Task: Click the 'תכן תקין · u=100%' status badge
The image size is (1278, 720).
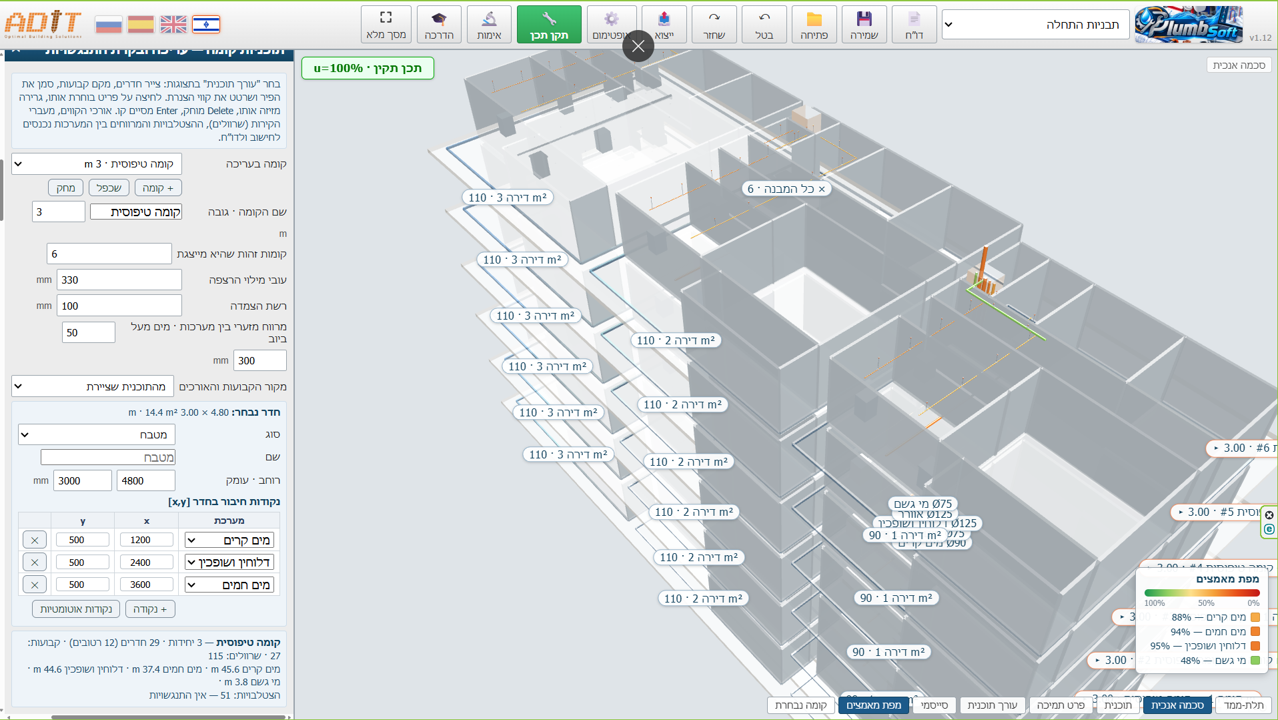Action: point(368,68)
